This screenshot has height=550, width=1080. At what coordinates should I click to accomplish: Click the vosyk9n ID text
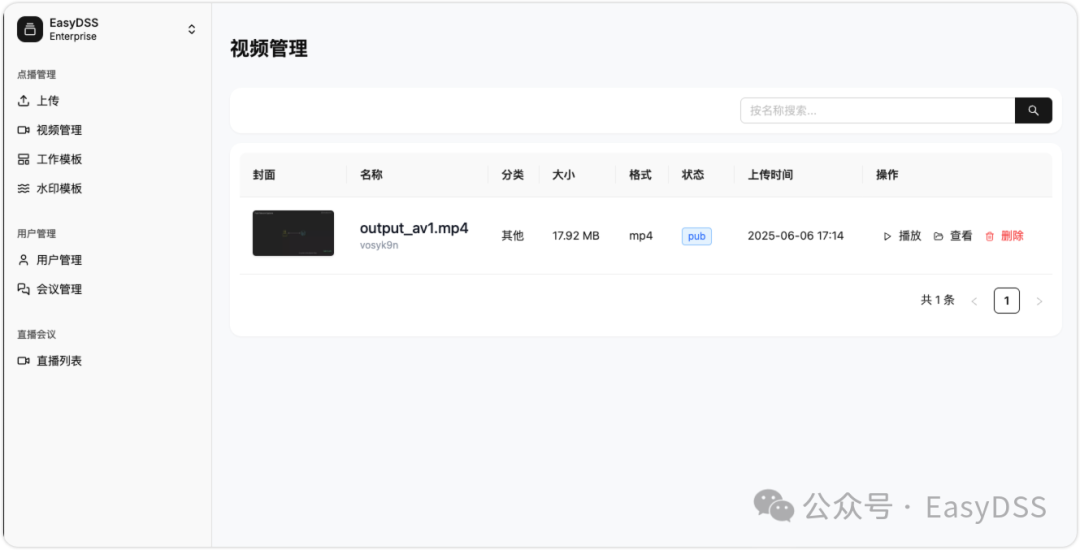(379, 245)
